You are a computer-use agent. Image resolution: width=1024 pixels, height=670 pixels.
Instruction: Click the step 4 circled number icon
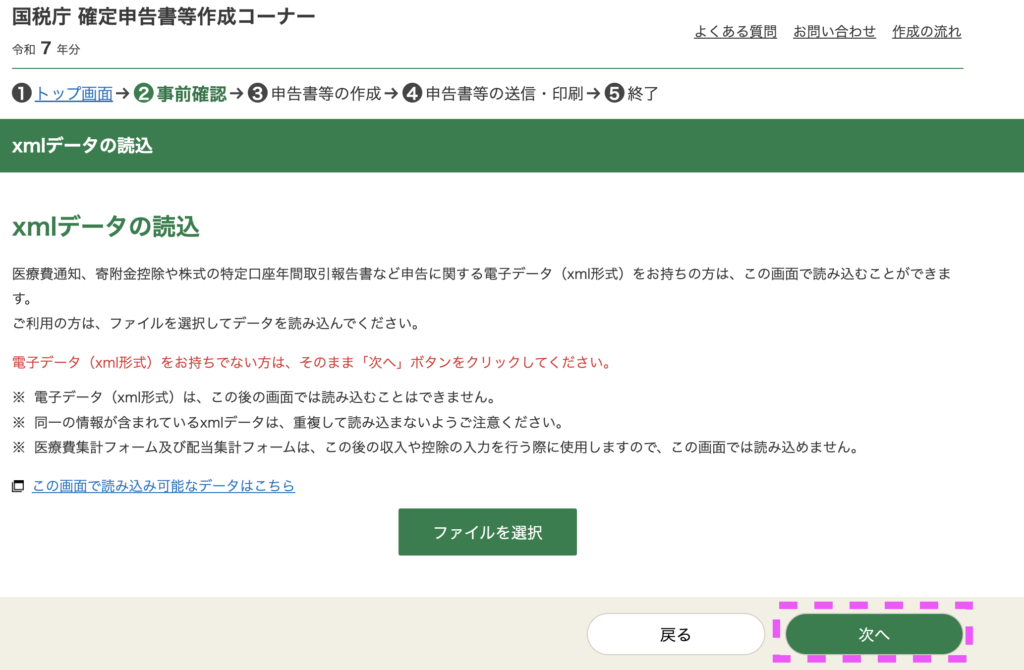pos(412,94)
